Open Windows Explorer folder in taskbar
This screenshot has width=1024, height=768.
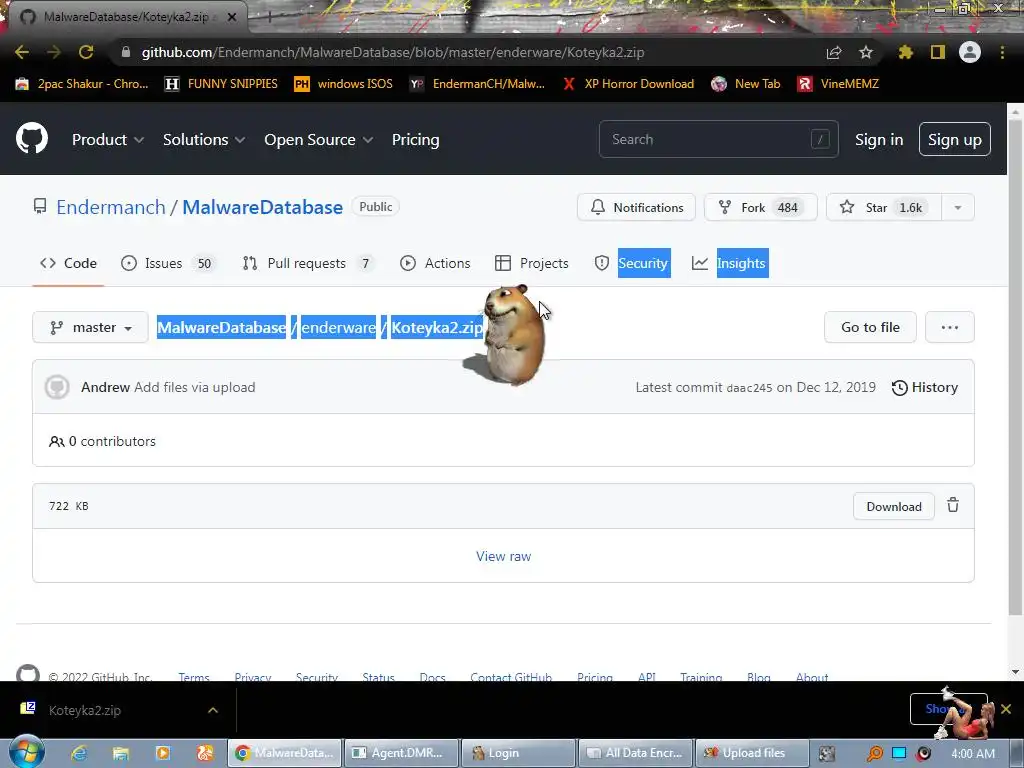[x=121, y=753]
